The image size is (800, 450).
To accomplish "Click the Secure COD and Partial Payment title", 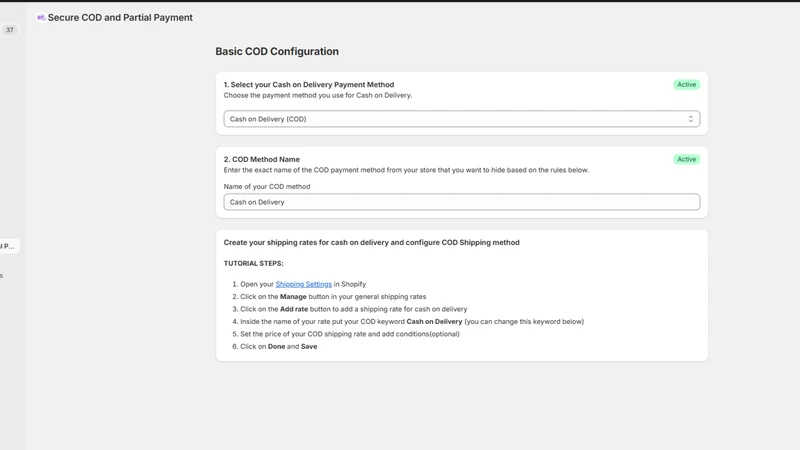I will click(x=120, y=17).
